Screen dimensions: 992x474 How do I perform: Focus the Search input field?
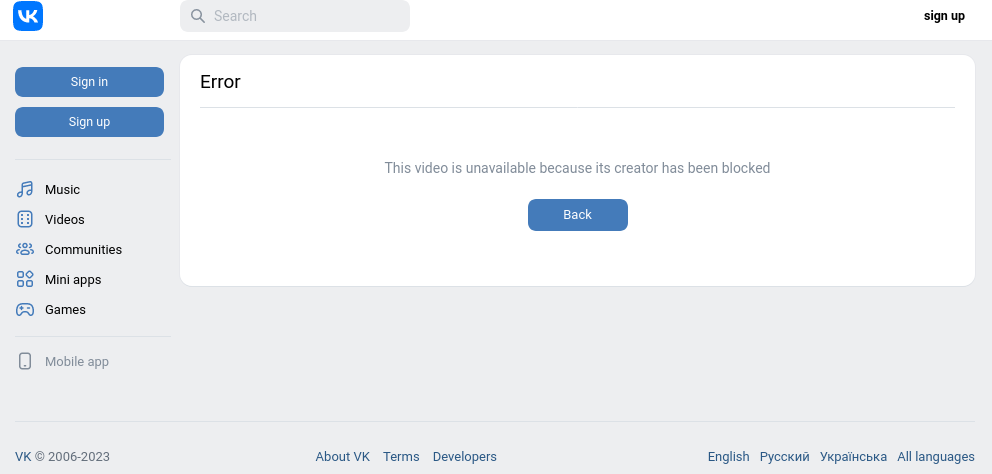pyautogui.click(x=305, y=16)
